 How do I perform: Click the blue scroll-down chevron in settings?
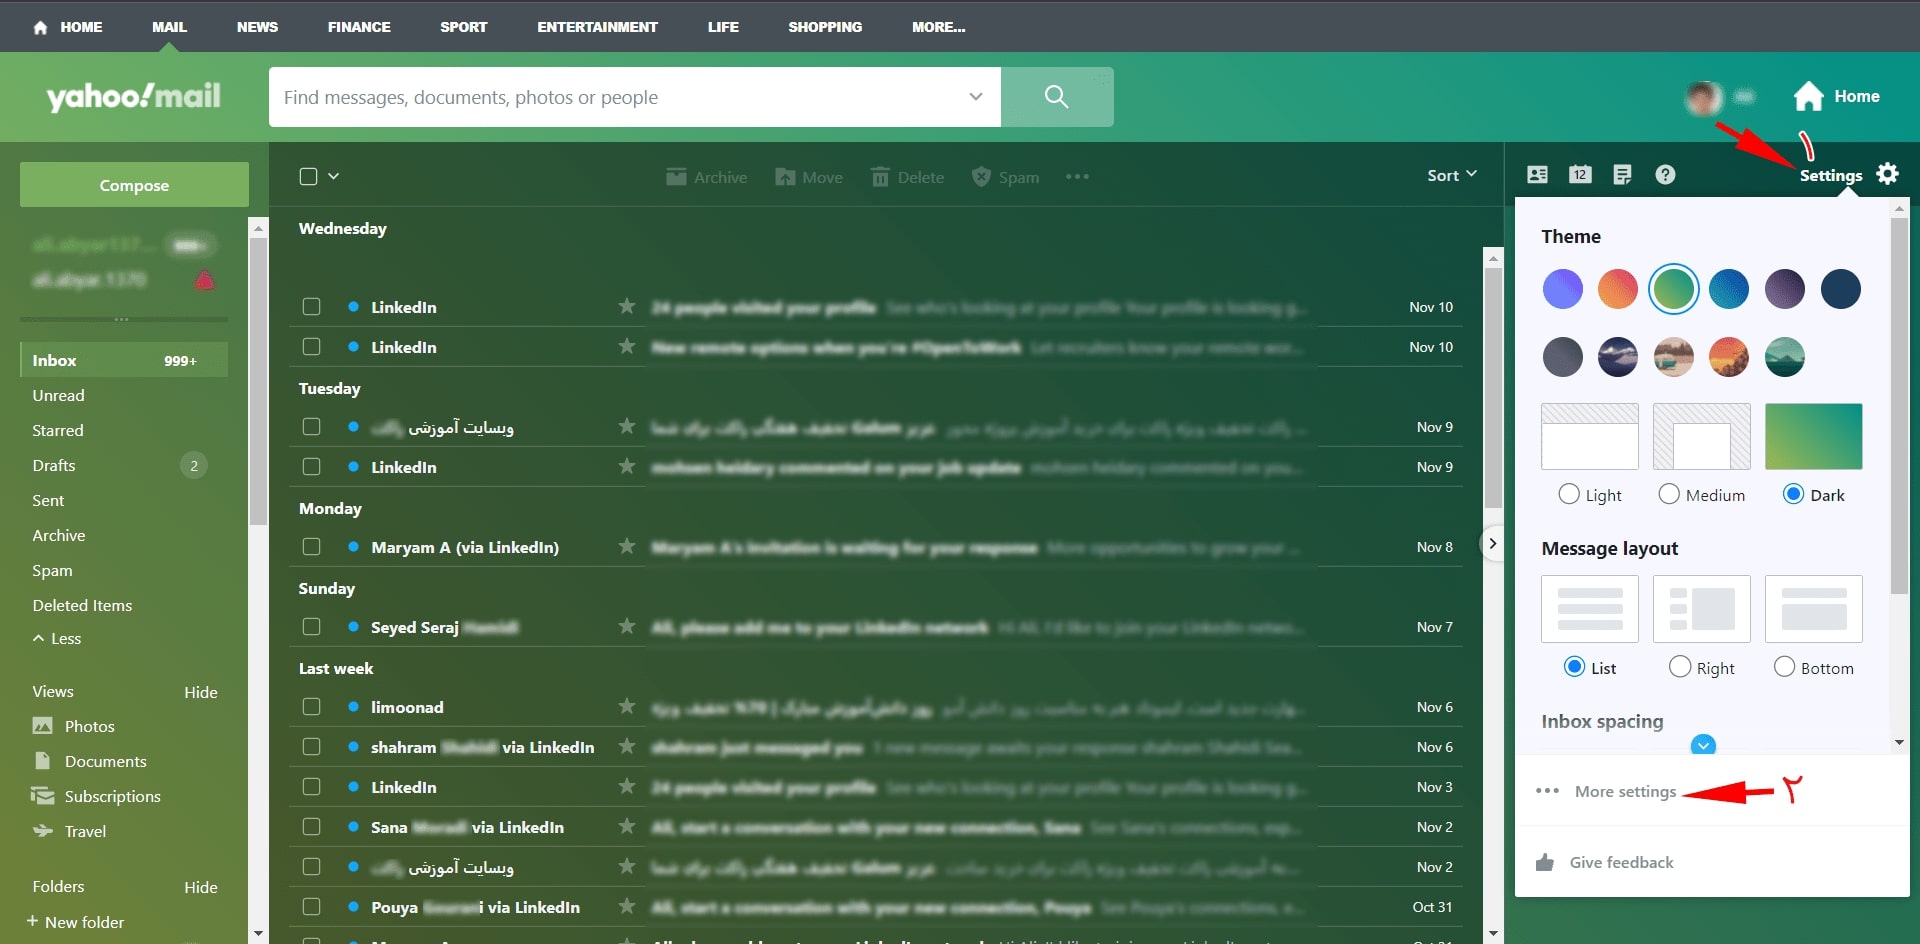tap(1703, 745)
